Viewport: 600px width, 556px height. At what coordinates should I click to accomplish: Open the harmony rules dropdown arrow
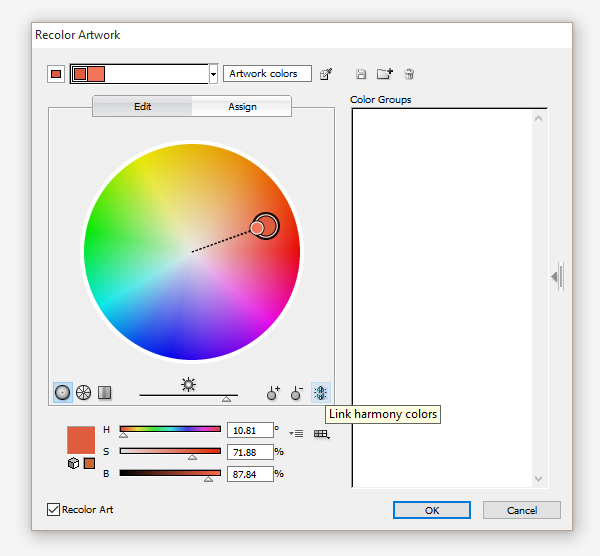pos(213,74)
